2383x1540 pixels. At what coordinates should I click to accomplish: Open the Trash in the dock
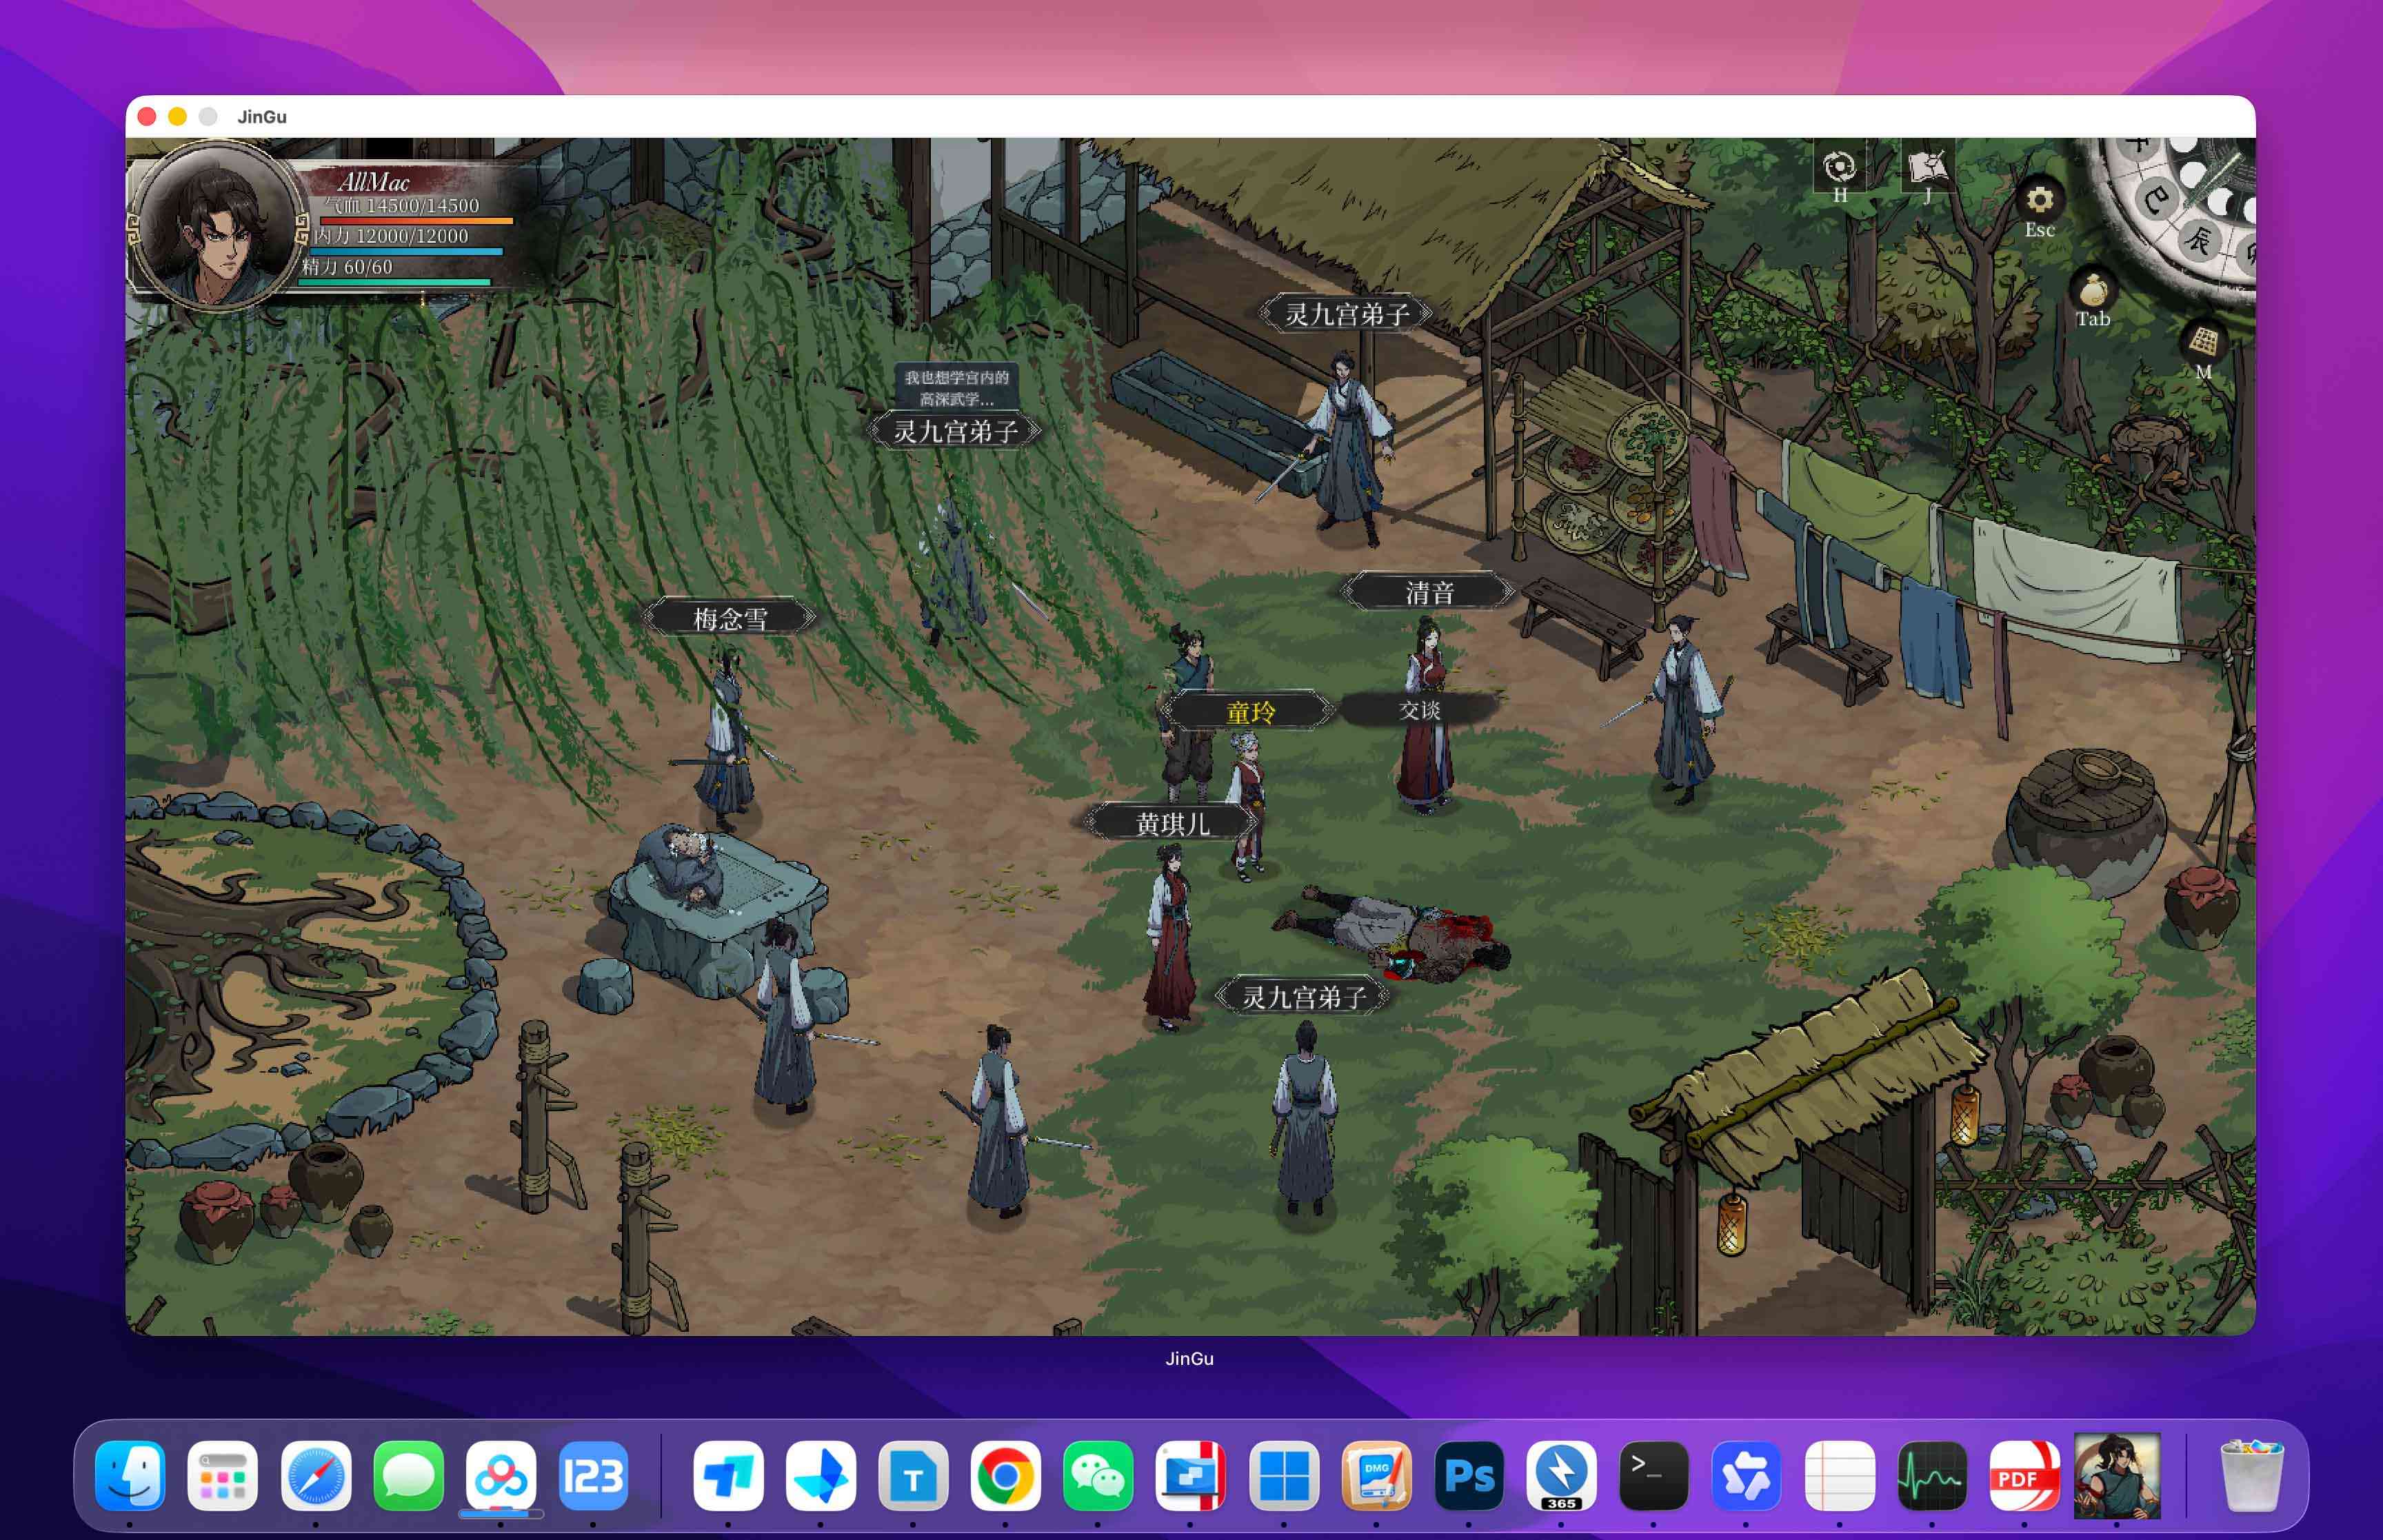(x=2251, y=1476)
